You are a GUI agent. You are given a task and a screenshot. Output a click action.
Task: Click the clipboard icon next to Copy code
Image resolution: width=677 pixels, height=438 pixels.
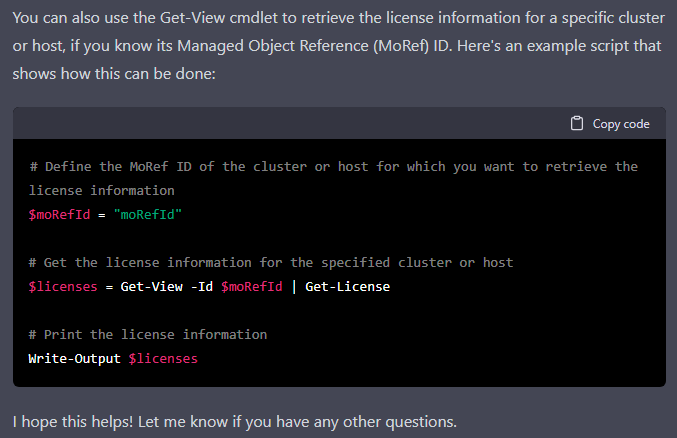[x=577, y=124]
